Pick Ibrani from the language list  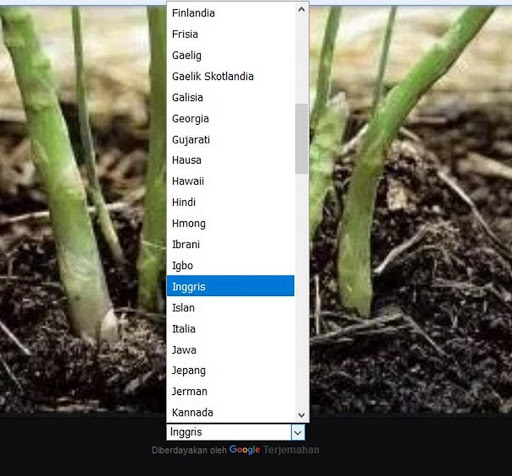click(230, 244)
